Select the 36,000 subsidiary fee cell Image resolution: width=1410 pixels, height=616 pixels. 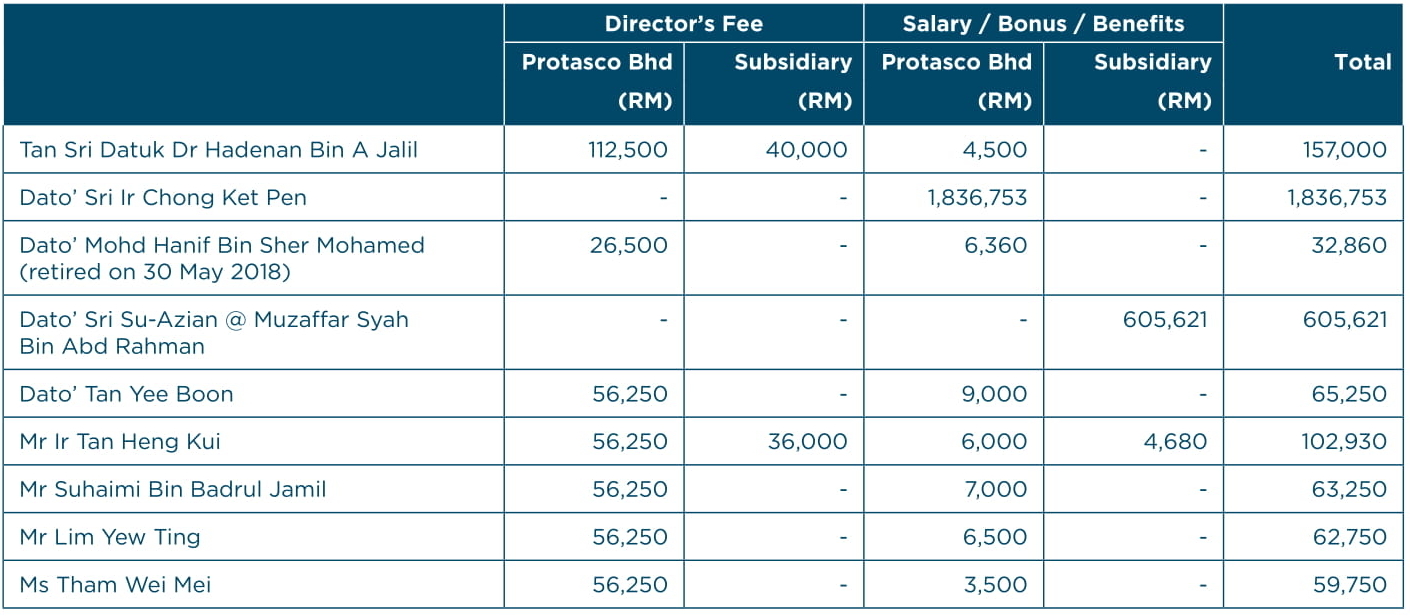point(807,442)
